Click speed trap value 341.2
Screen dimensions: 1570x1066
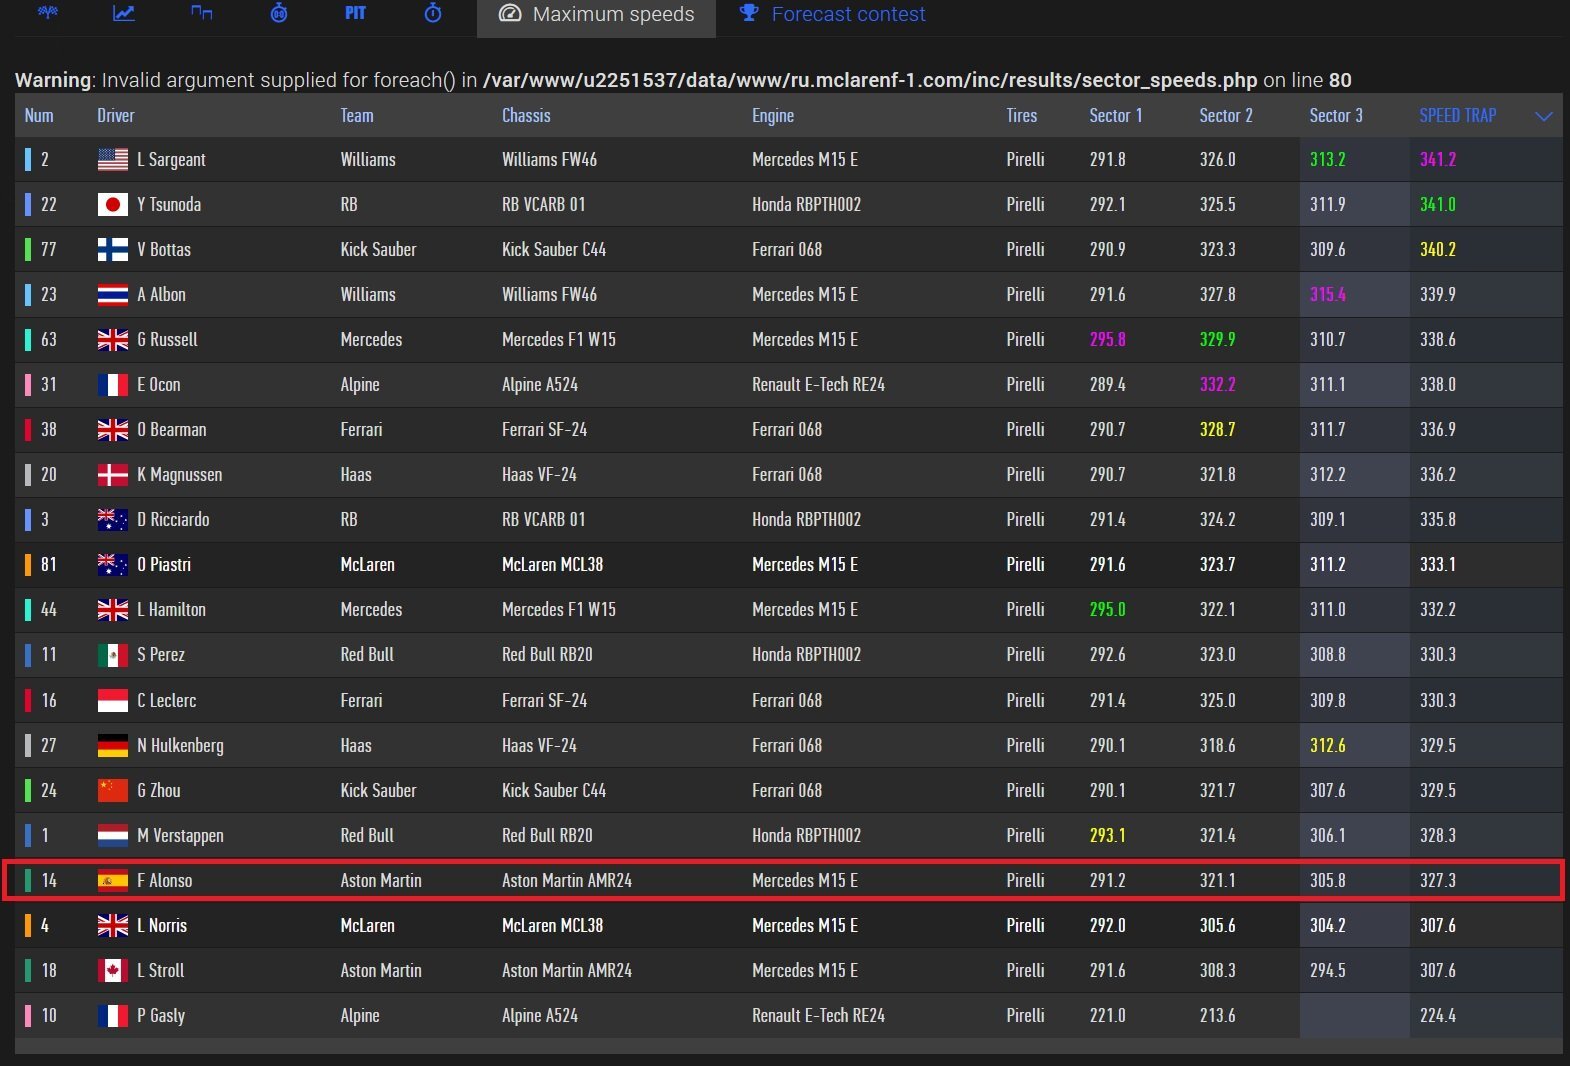(1438, 159)
